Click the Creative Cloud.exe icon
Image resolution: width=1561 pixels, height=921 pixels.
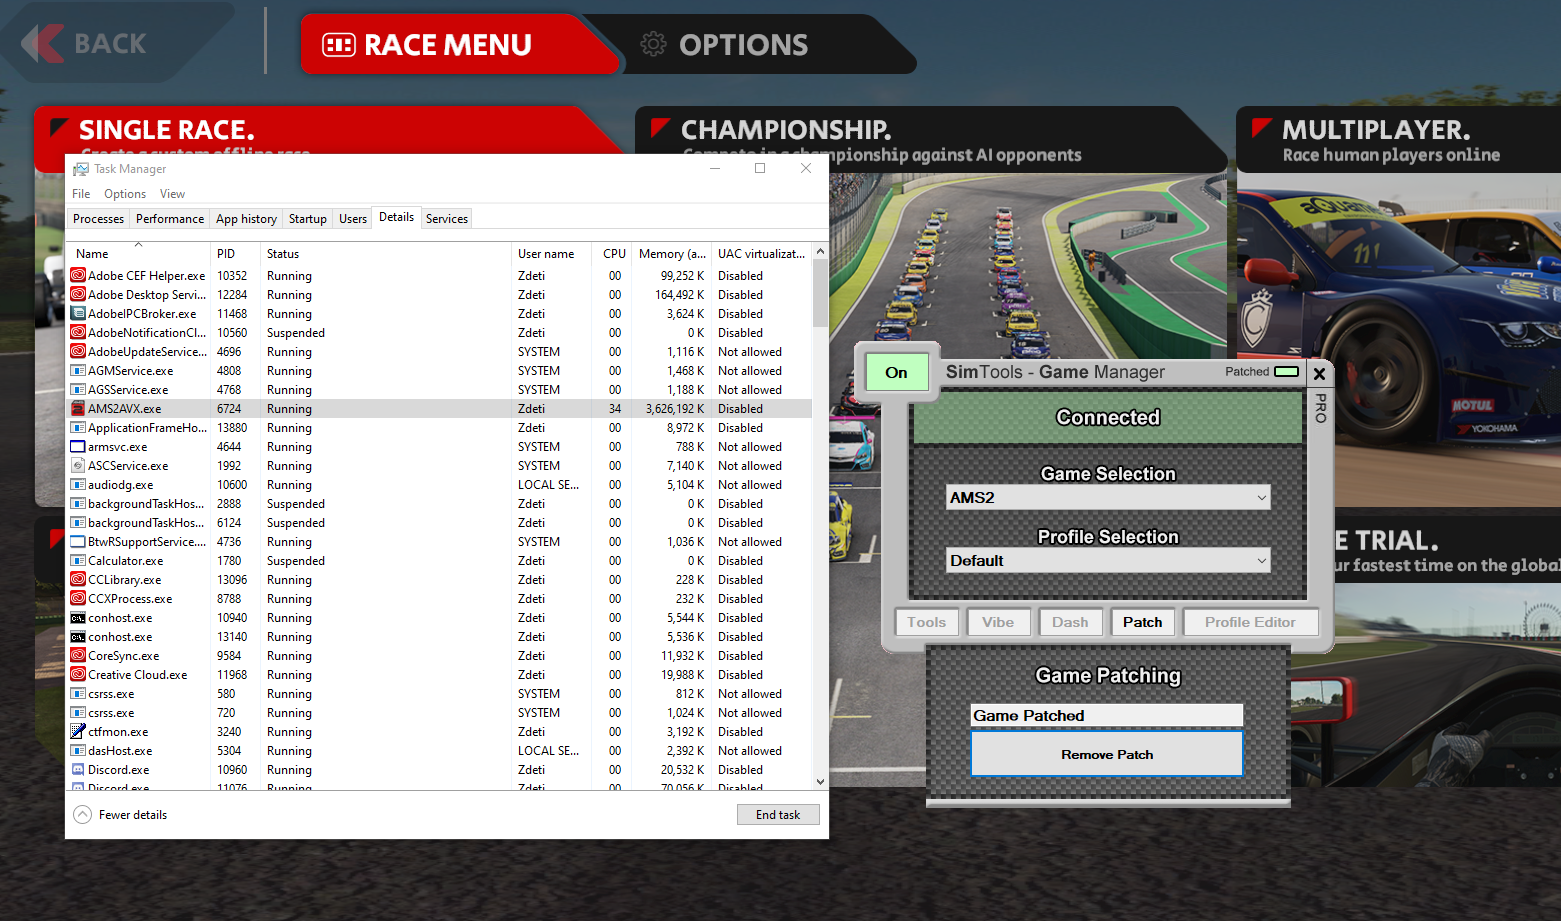[78, 675]
